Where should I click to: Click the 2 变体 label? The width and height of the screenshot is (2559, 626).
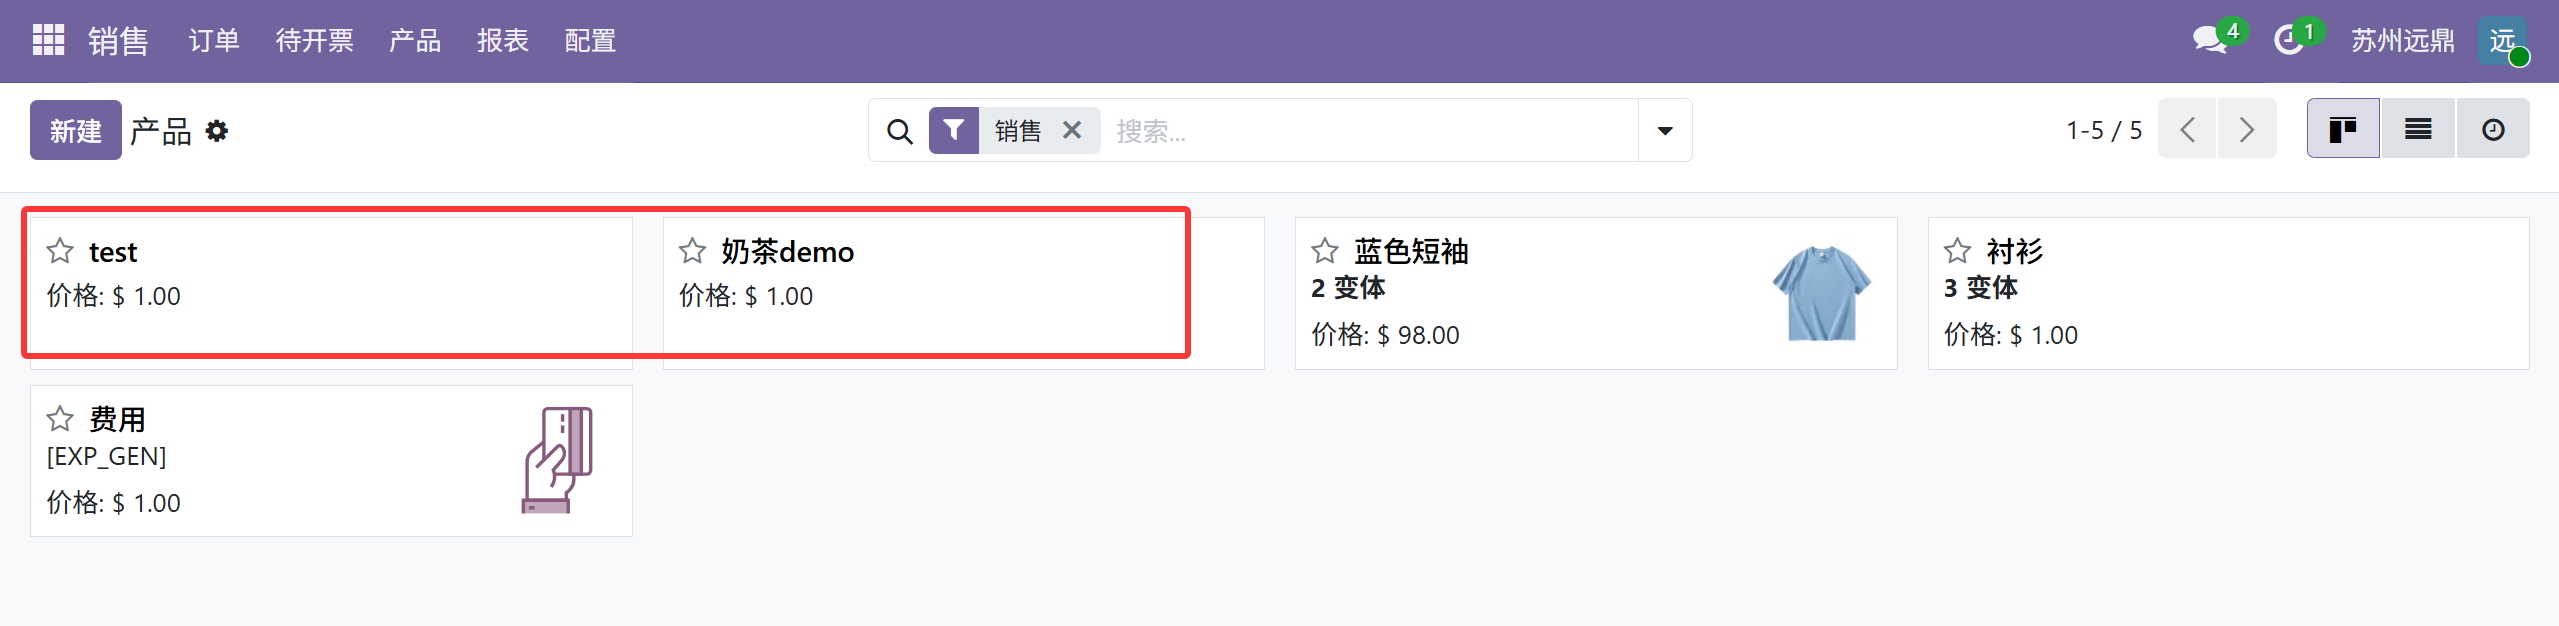(1348, 288)
